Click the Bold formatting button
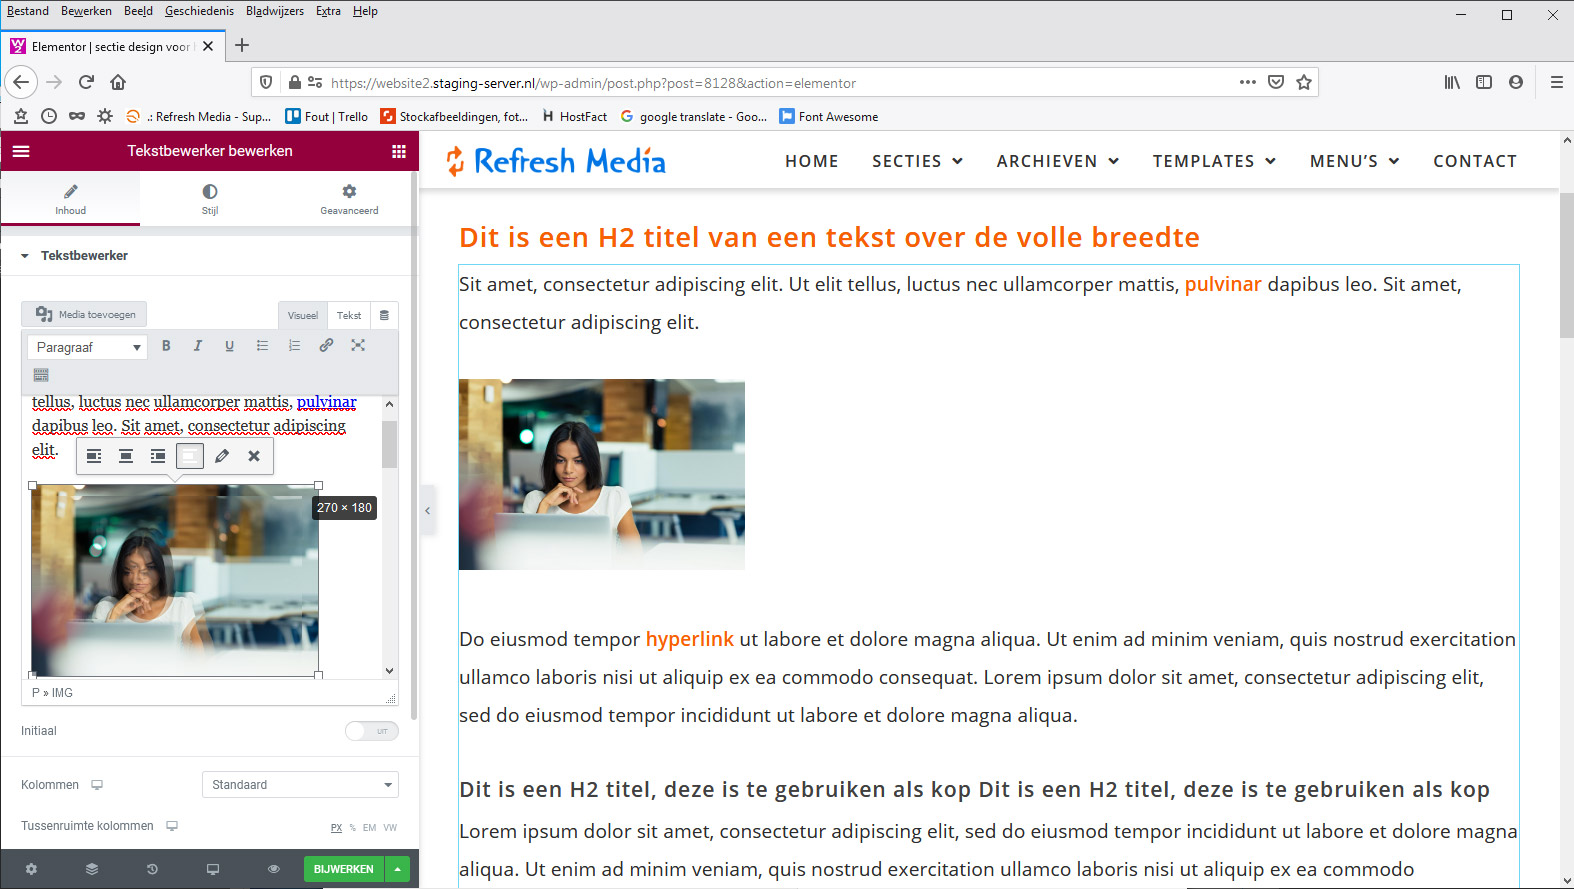Image resolution: width=1574 pixels, height=889 pixels. pos(166,346)
